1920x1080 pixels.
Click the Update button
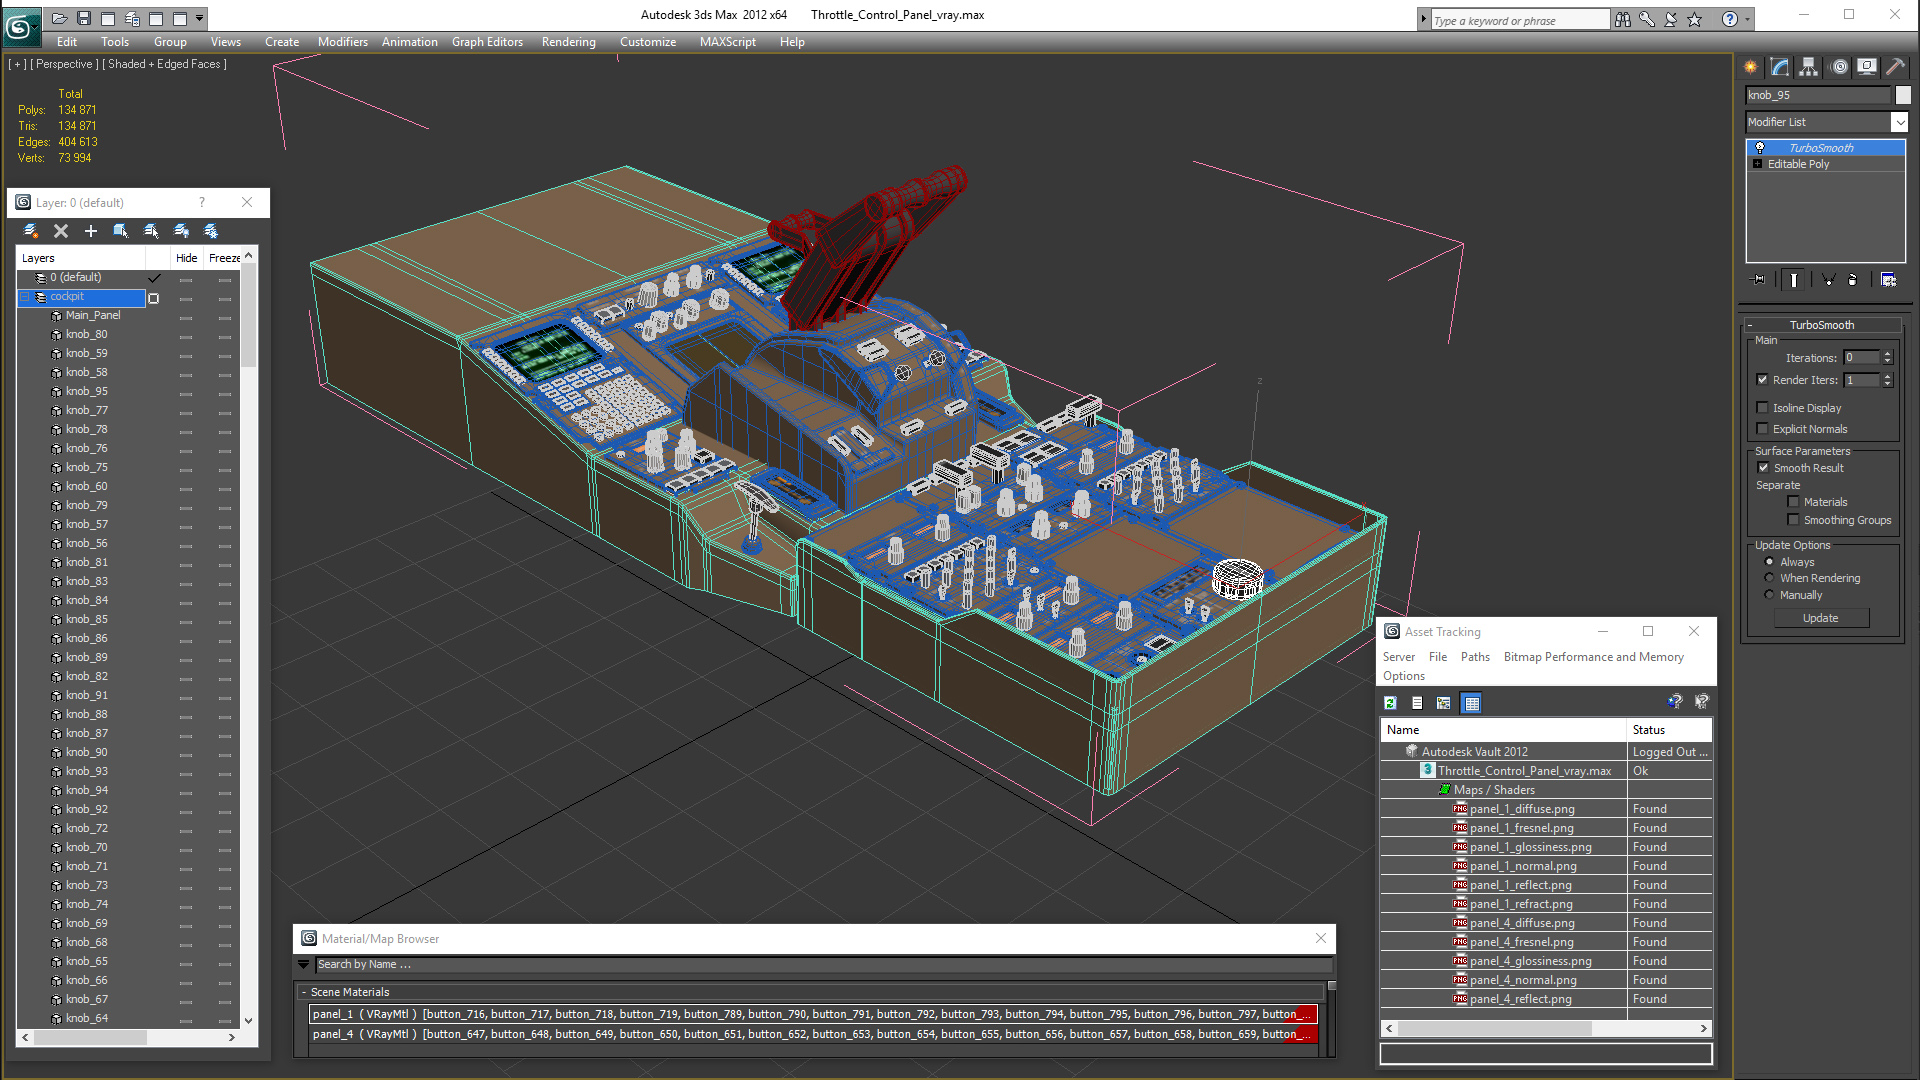(x=1820, y=618)
